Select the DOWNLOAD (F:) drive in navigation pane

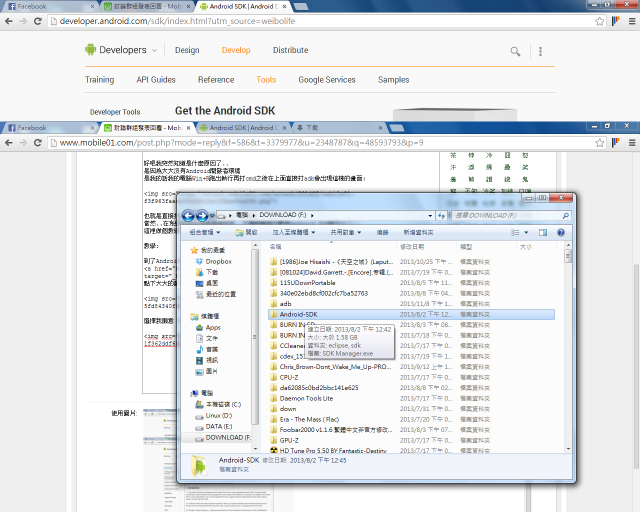(223, 438)
